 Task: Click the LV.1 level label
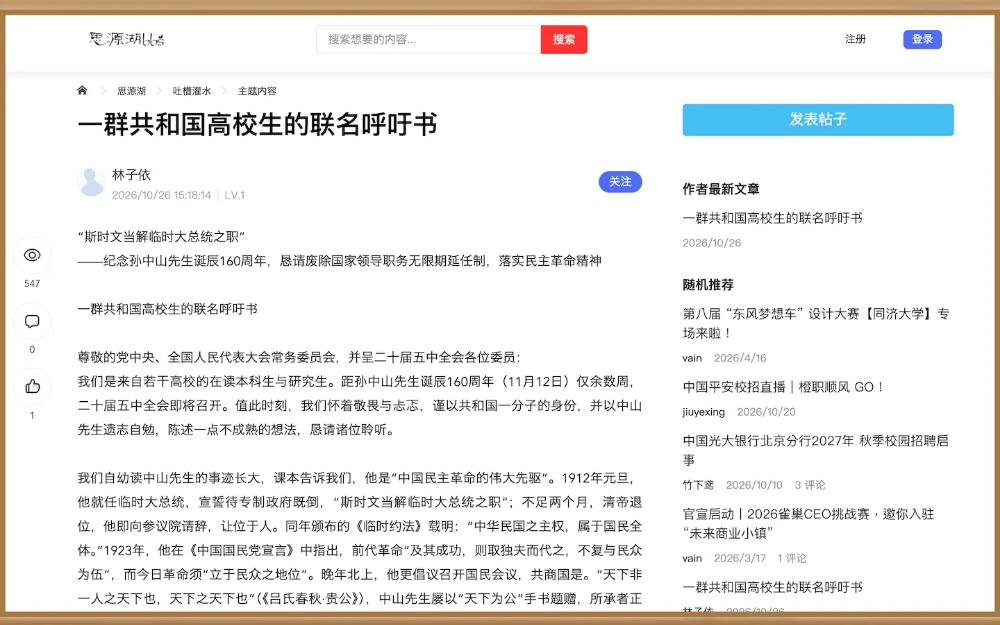(235, 195)
